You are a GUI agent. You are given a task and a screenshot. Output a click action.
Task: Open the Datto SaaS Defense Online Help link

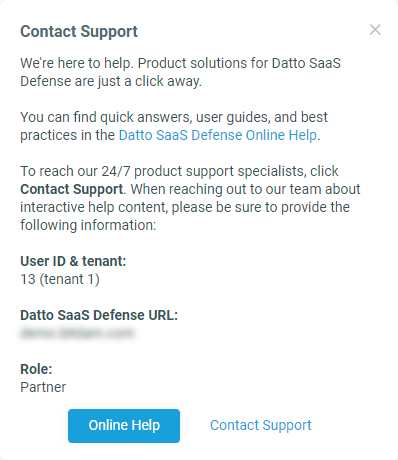point(218,135)
